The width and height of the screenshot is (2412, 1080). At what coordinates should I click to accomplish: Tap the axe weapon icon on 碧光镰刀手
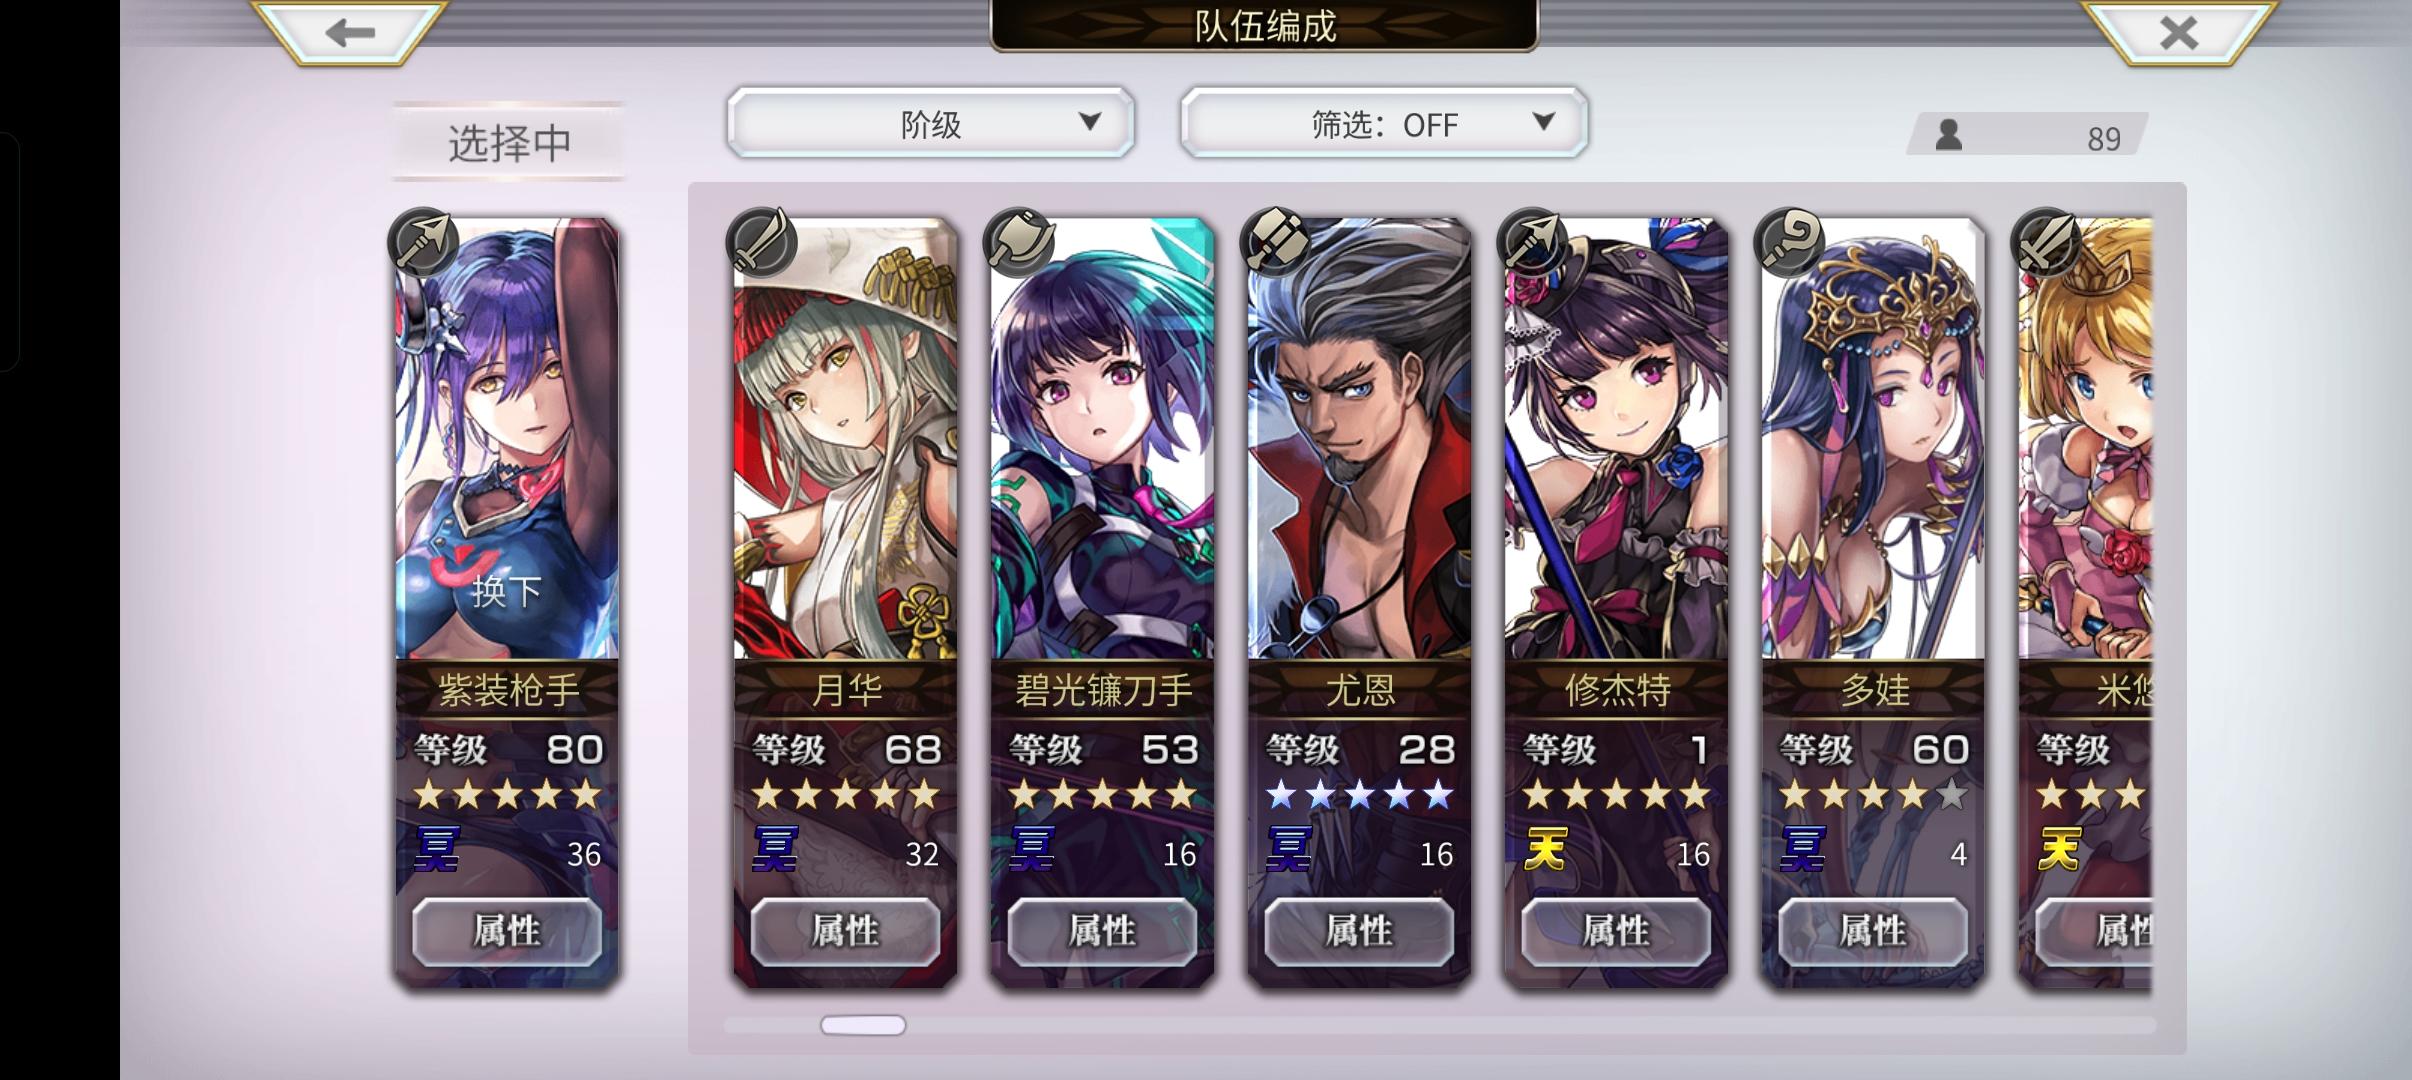click(1018, 241)
